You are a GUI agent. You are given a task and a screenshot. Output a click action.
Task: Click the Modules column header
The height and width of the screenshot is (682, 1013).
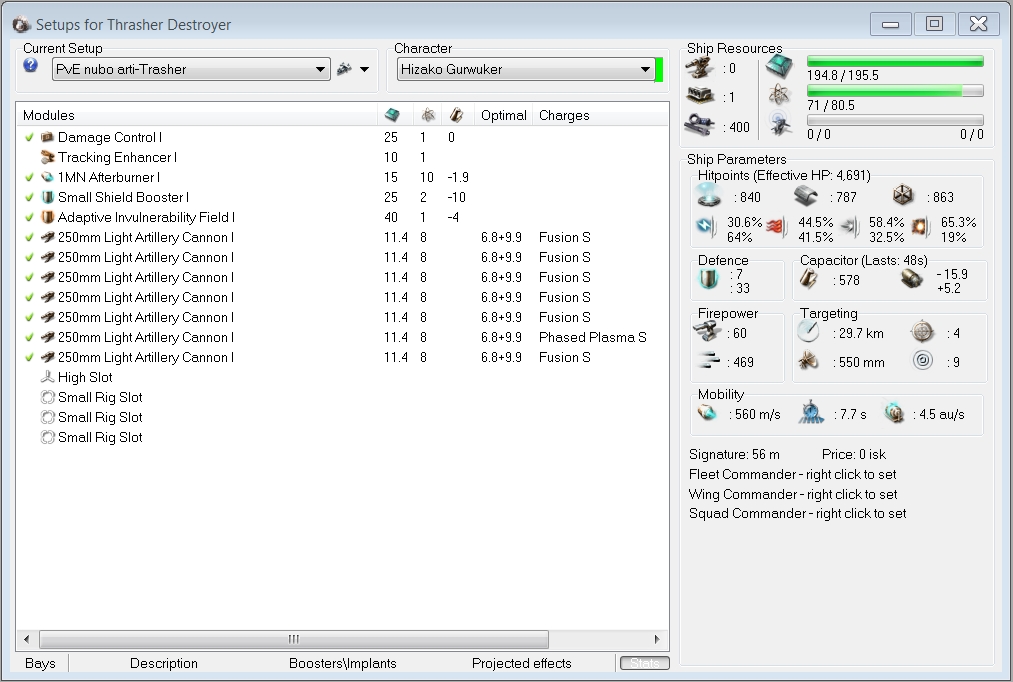pos(197,115)
